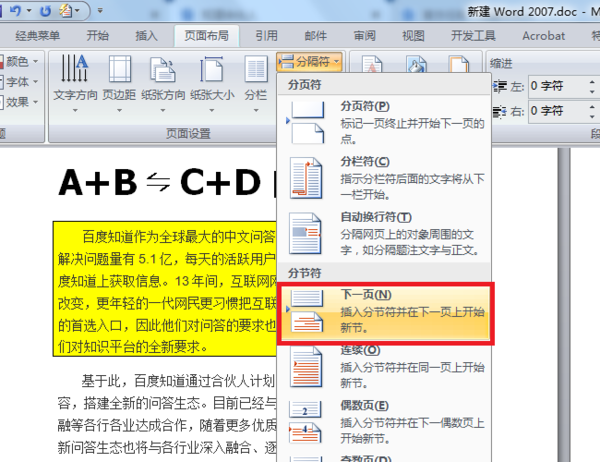The image size is (600, 462).
Task: Increase left indent with up stepper
Action: click(592, 82)
